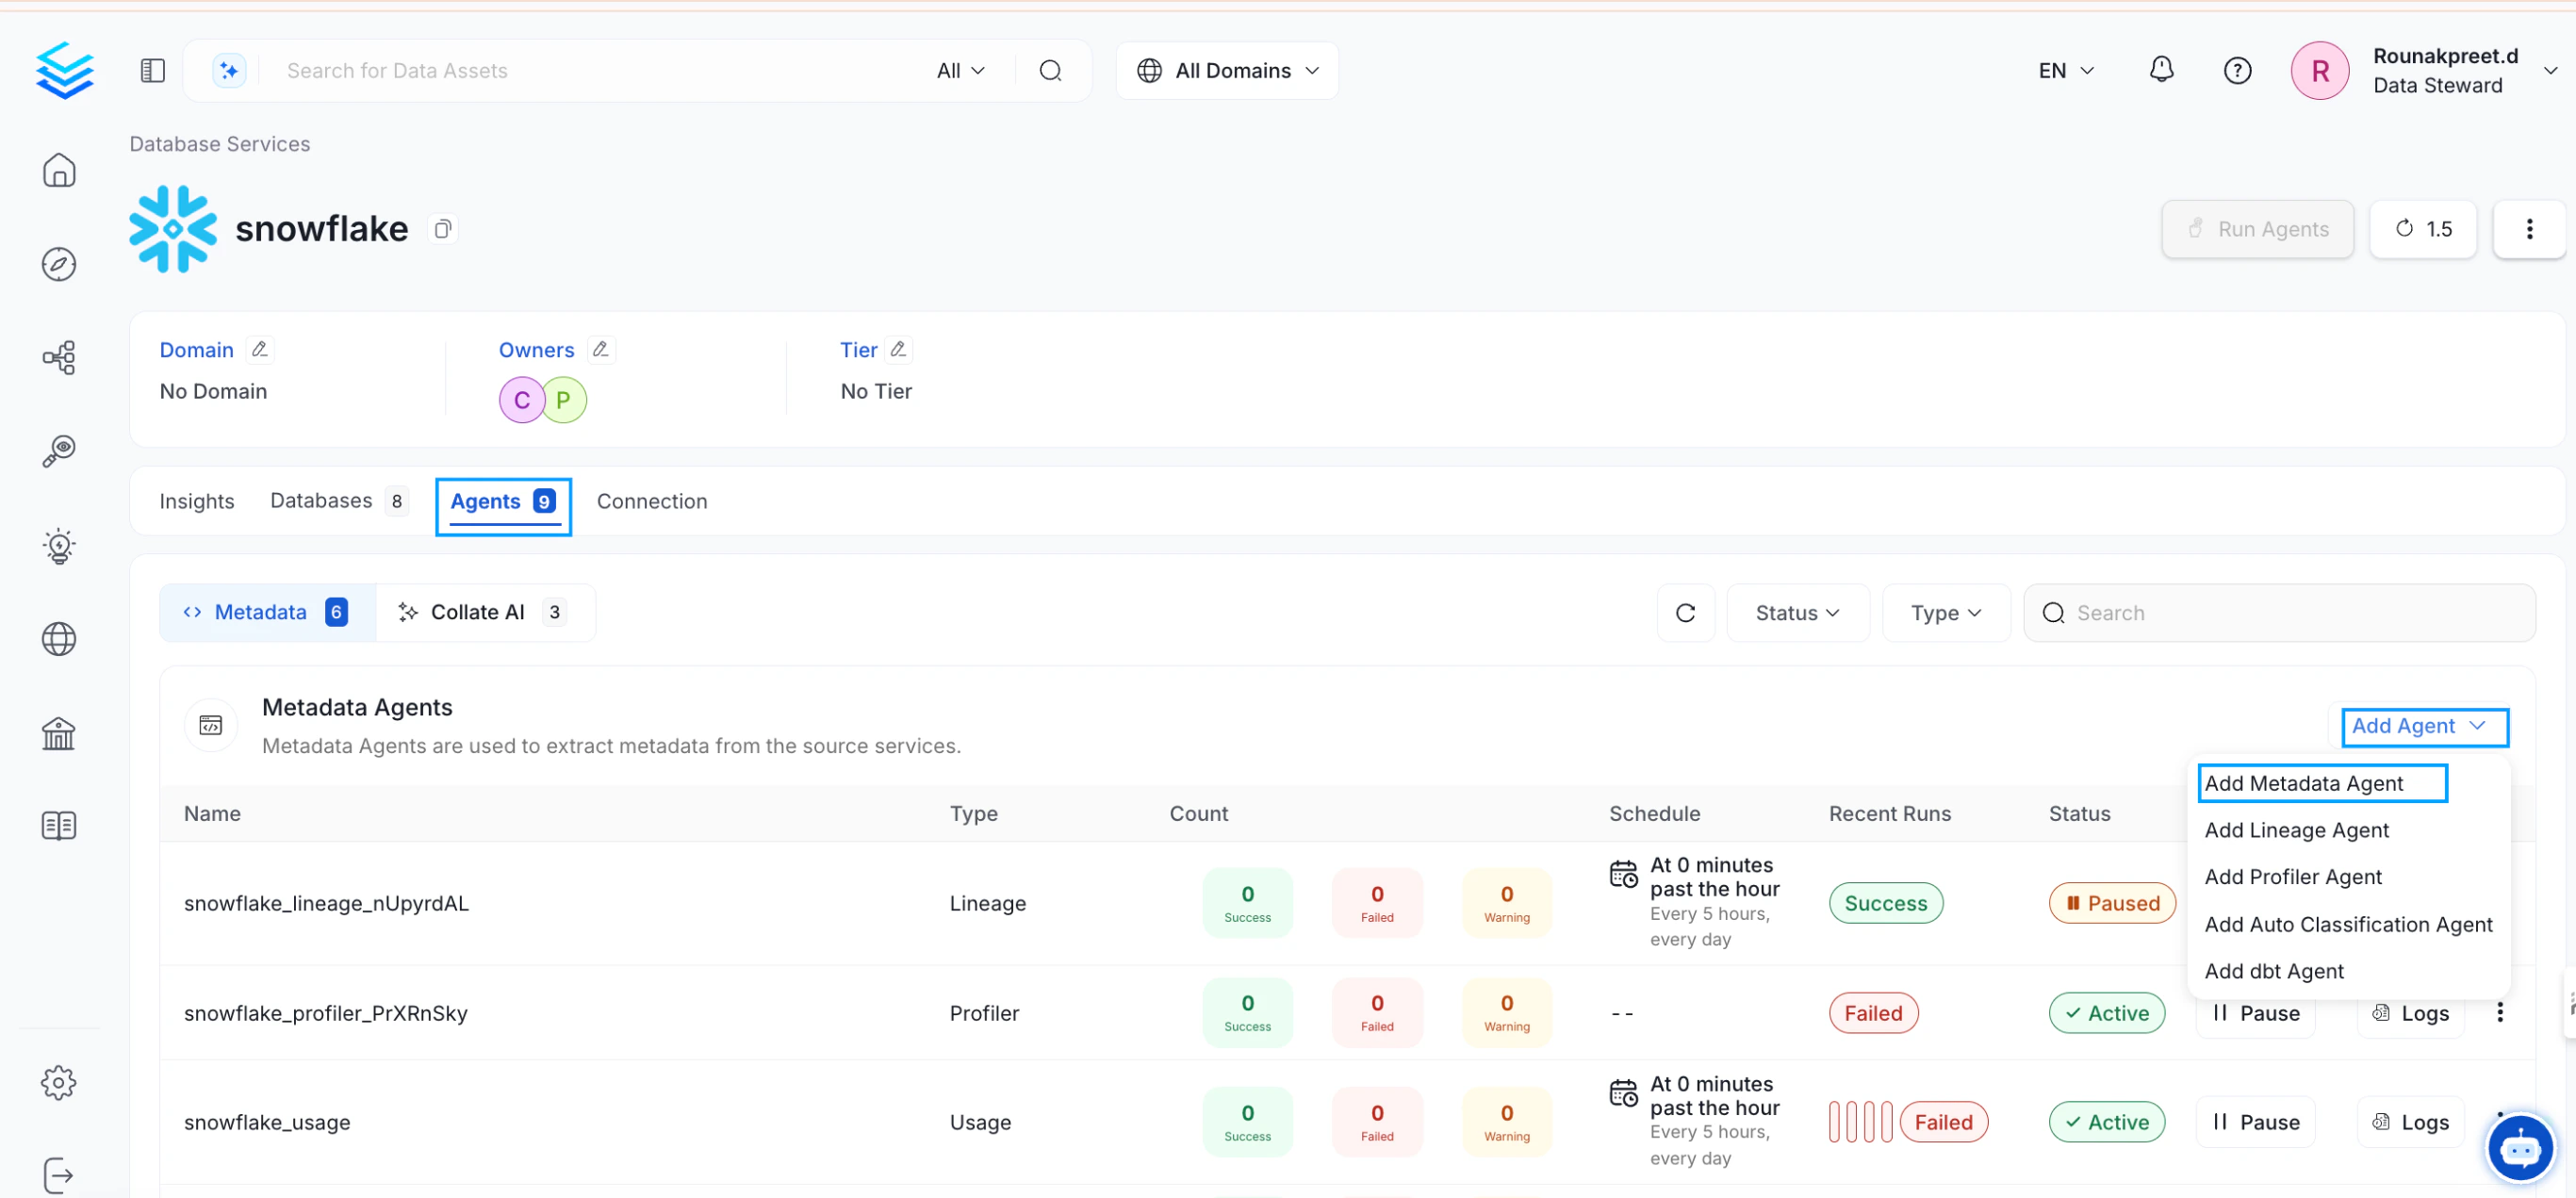Activate the AI sparkle search icon

229,70
